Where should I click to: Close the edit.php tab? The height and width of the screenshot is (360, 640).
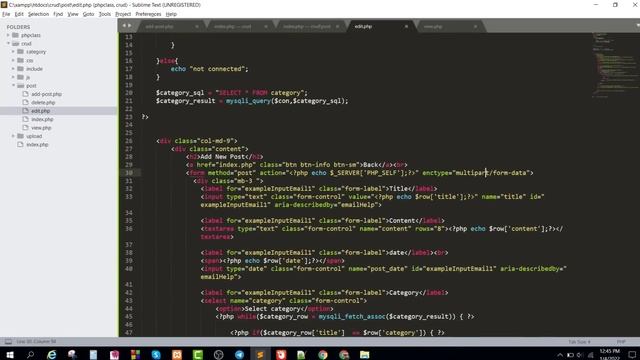tap(406, 27)
